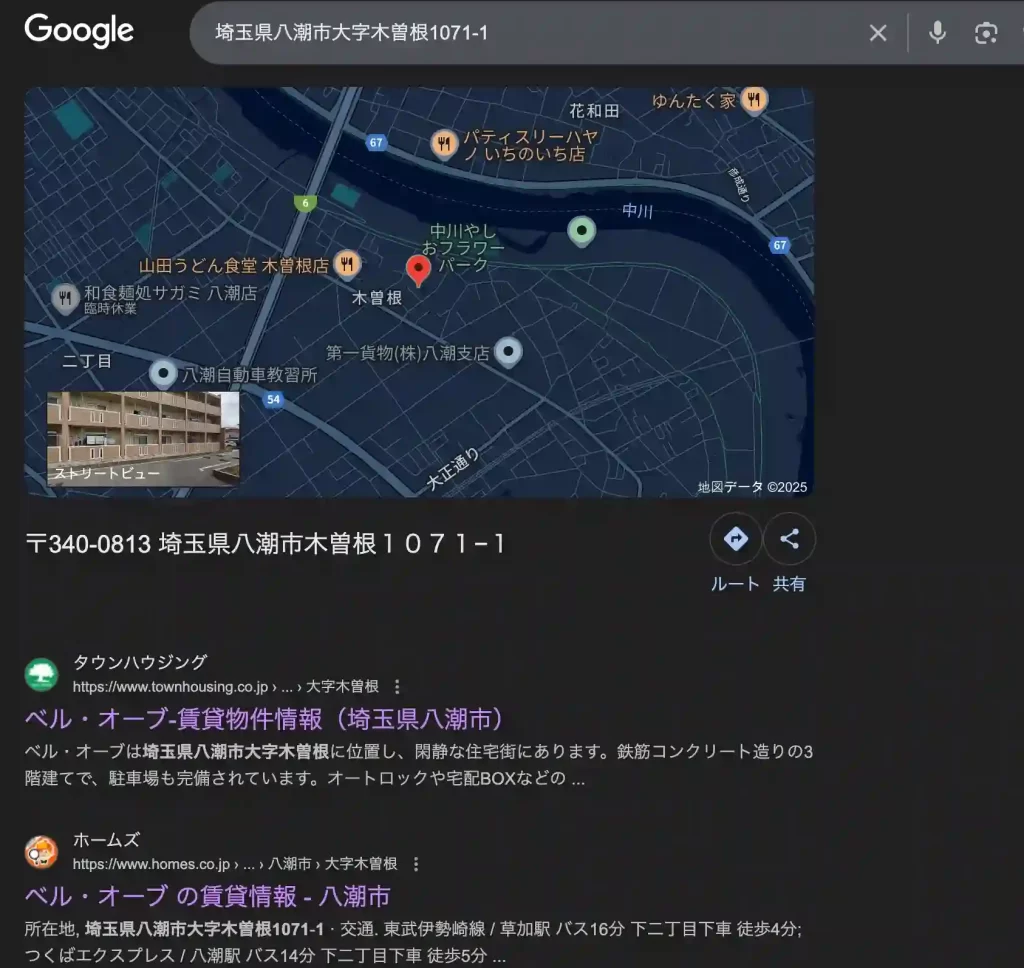Click the パティスリーハヤノ restaurant icon
Image resolution: width=1024 pixels, height=968 pixels.
tap(444, 143)
